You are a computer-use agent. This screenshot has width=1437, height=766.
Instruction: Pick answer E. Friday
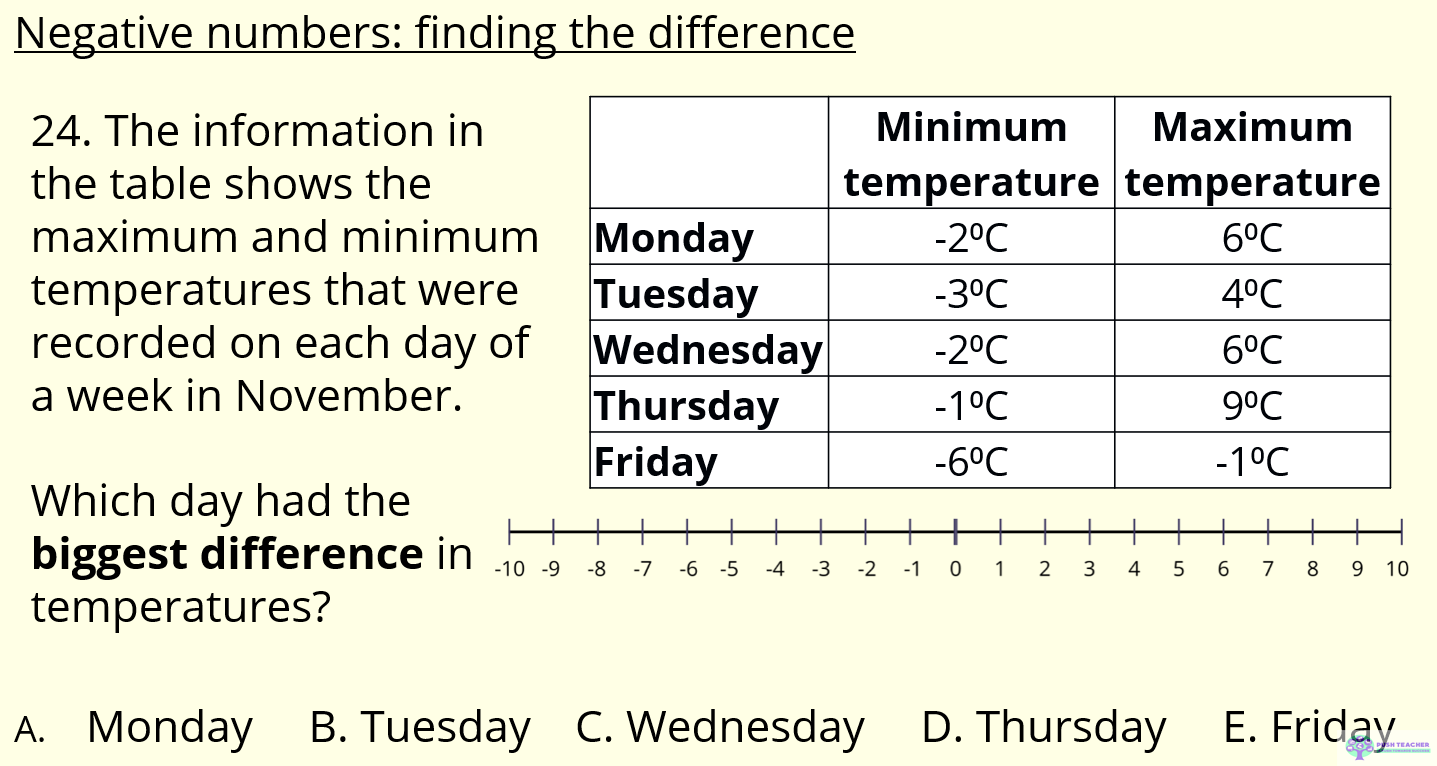(x=1309, y=728)
